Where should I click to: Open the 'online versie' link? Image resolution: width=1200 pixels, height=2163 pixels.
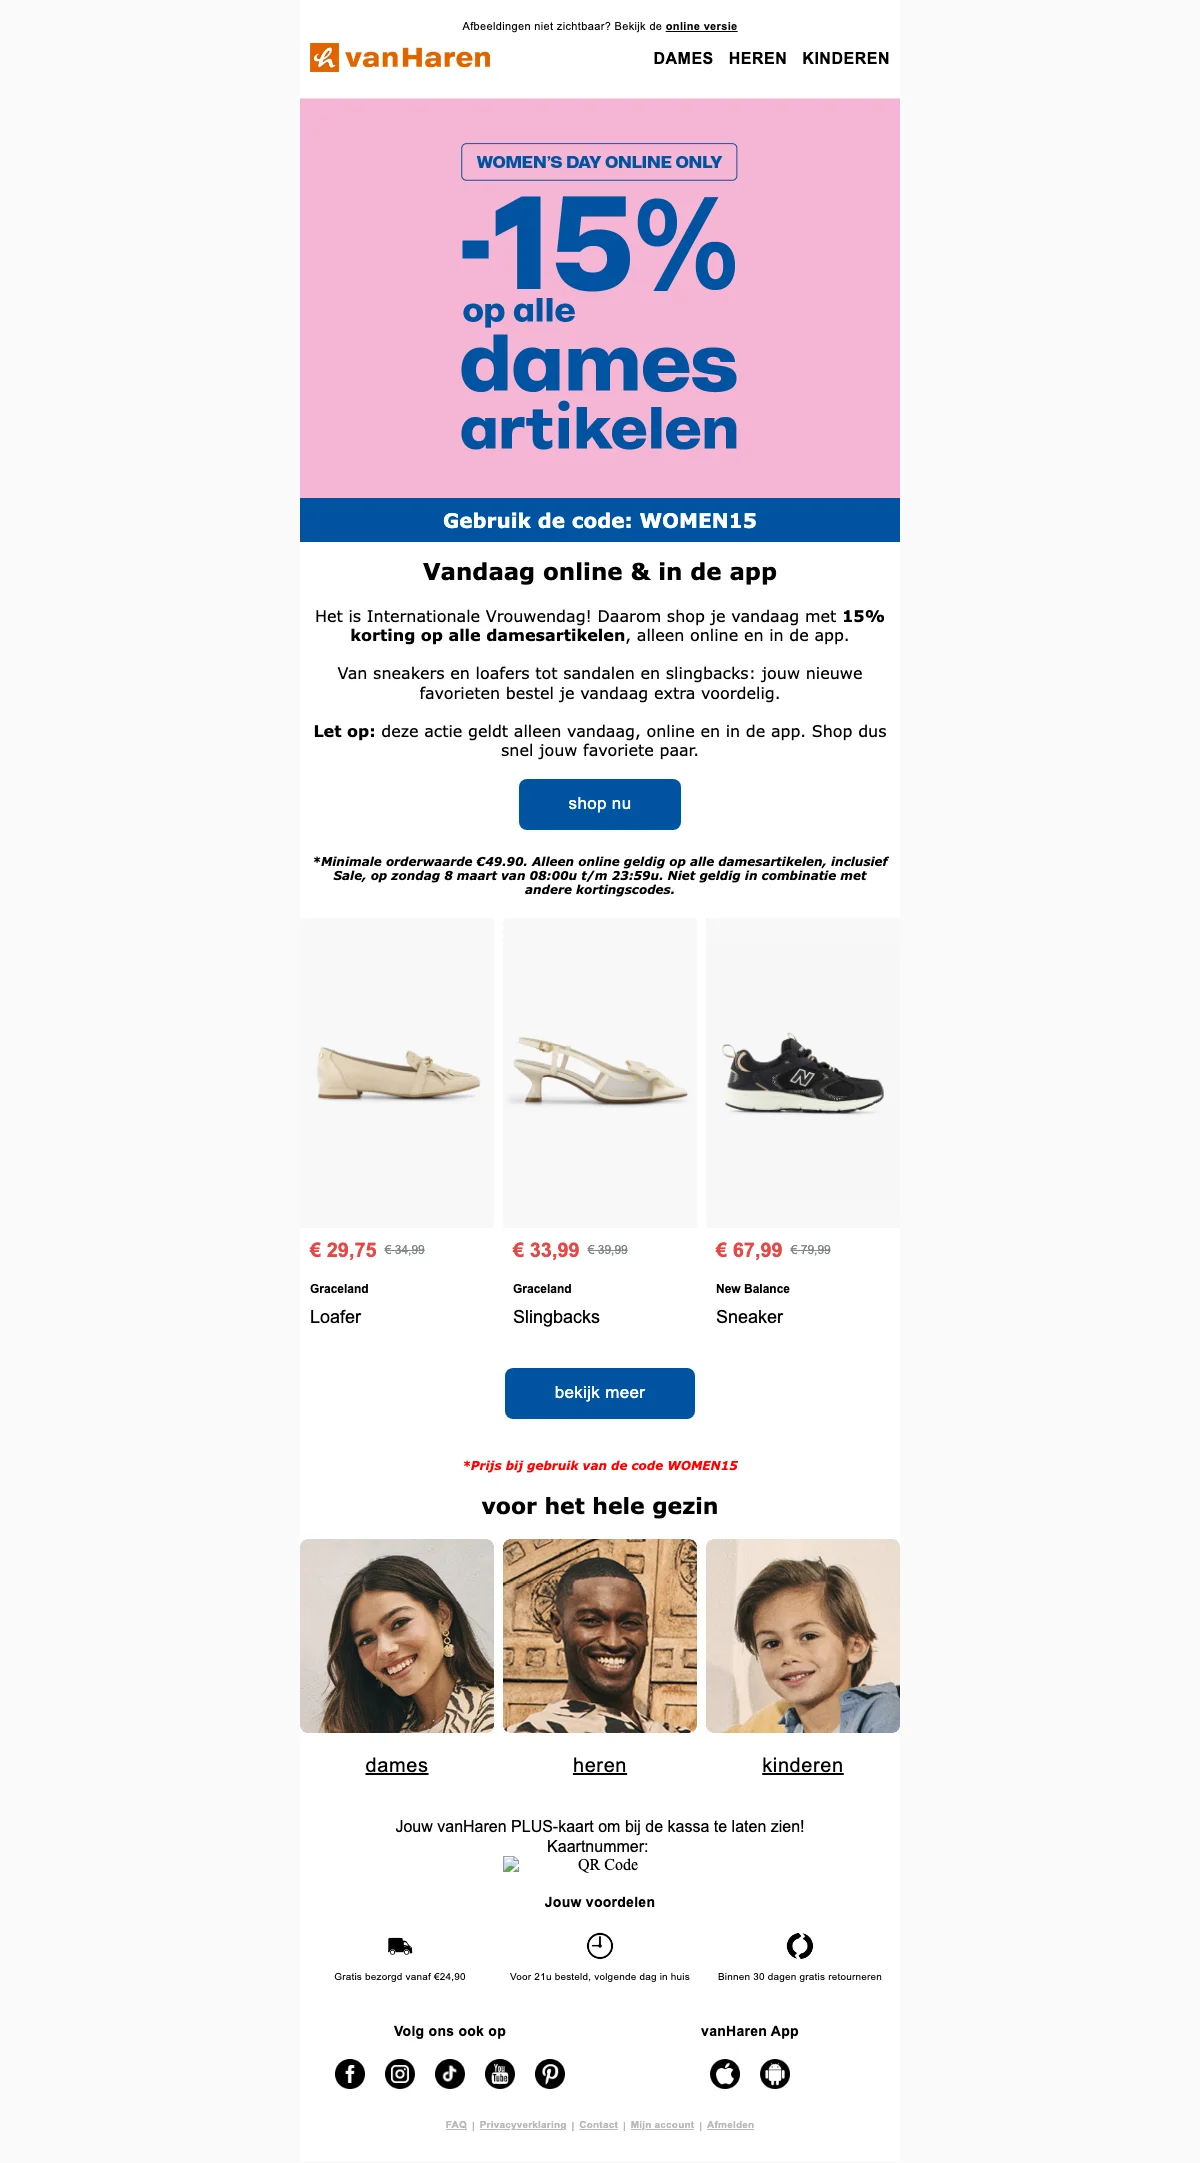pyautogui.click(x=701, y=27)
